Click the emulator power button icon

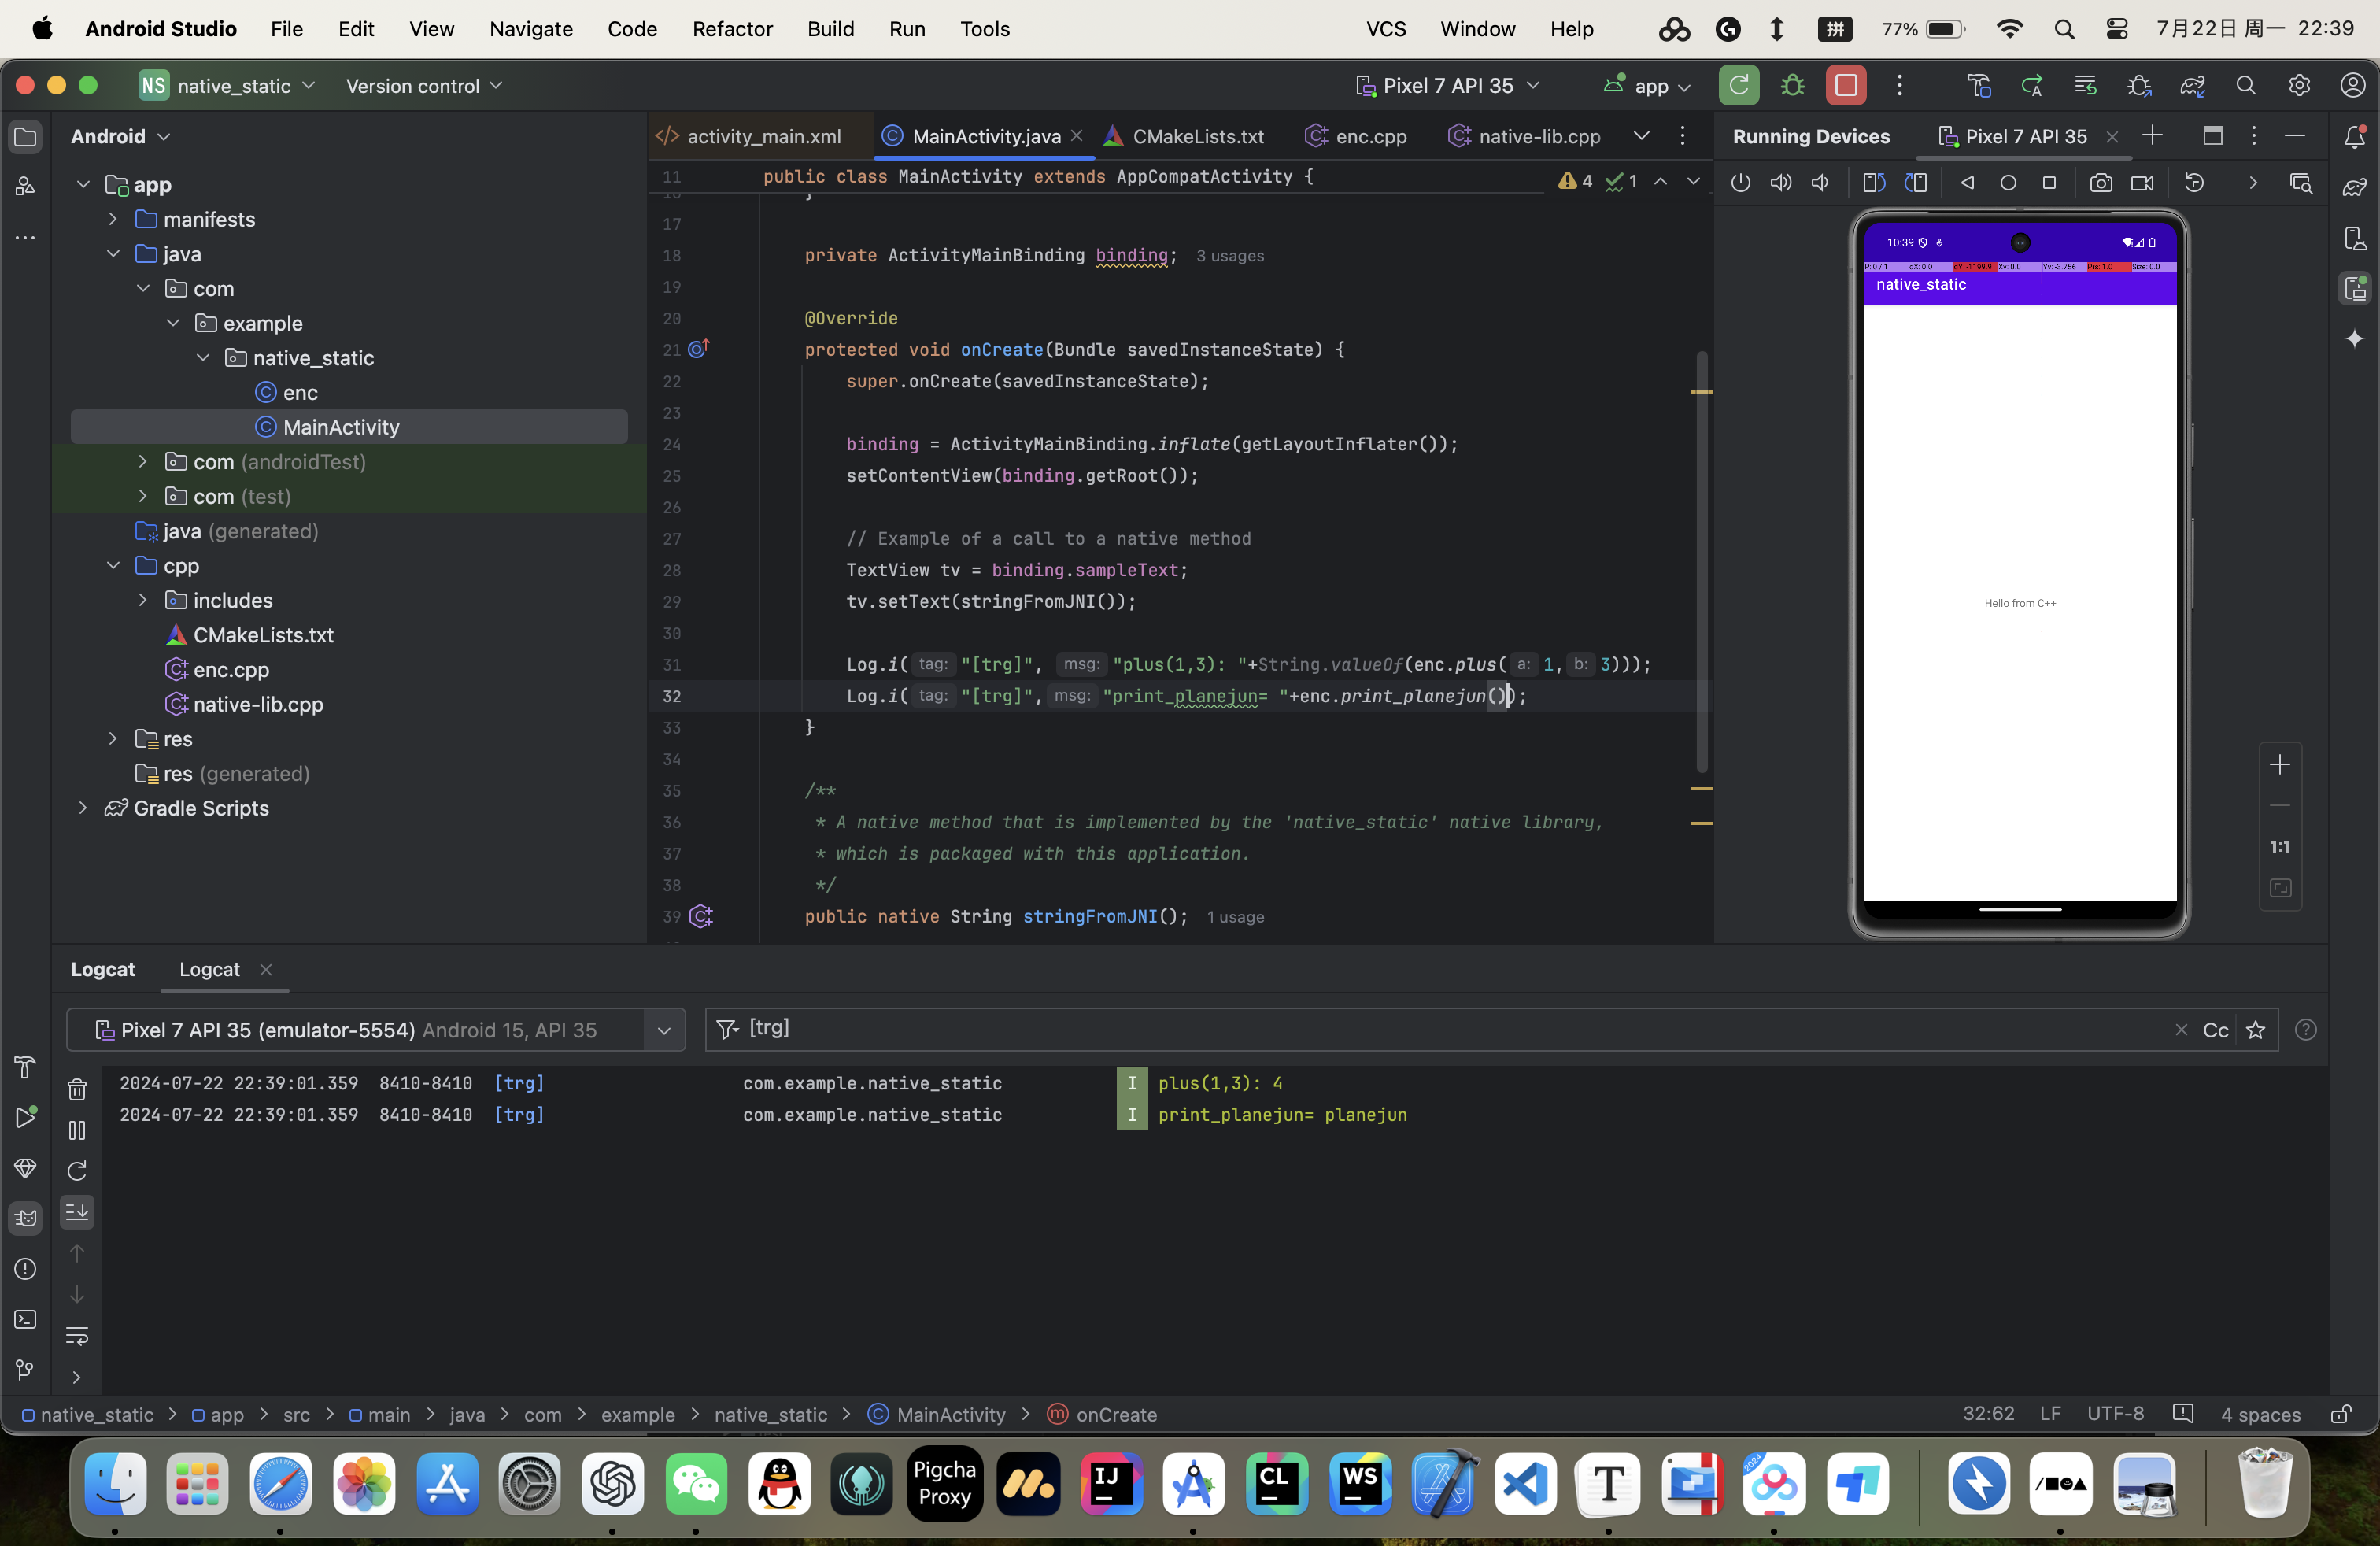tap(1740, 183)
